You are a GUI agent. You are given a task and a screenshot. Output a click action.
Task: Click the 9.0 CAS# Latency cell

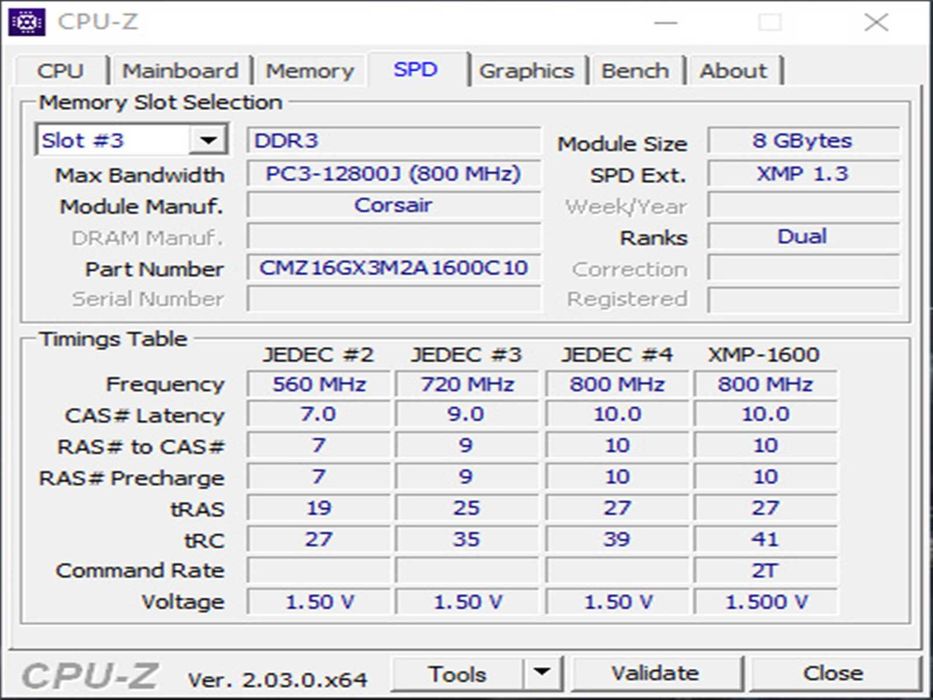point(466,414)
